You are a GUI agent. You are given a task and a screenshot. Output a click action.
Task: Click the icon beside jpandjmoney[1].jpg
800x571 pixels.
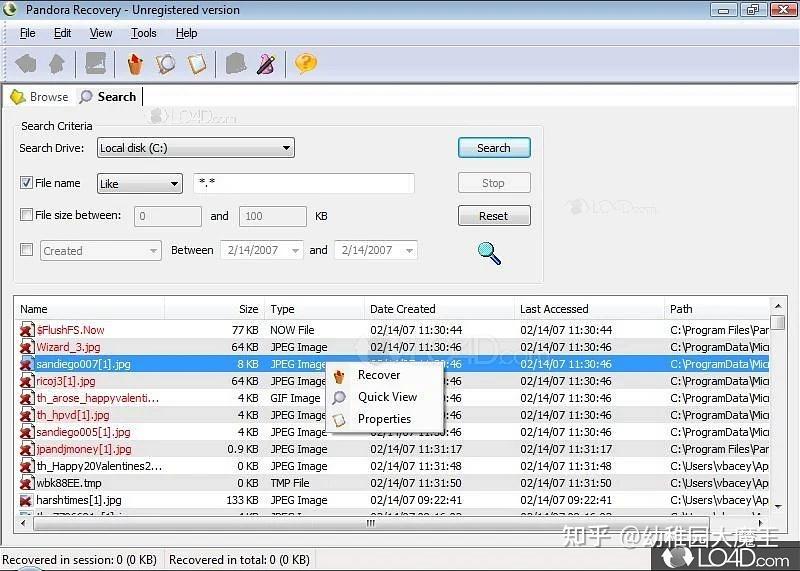27,449
